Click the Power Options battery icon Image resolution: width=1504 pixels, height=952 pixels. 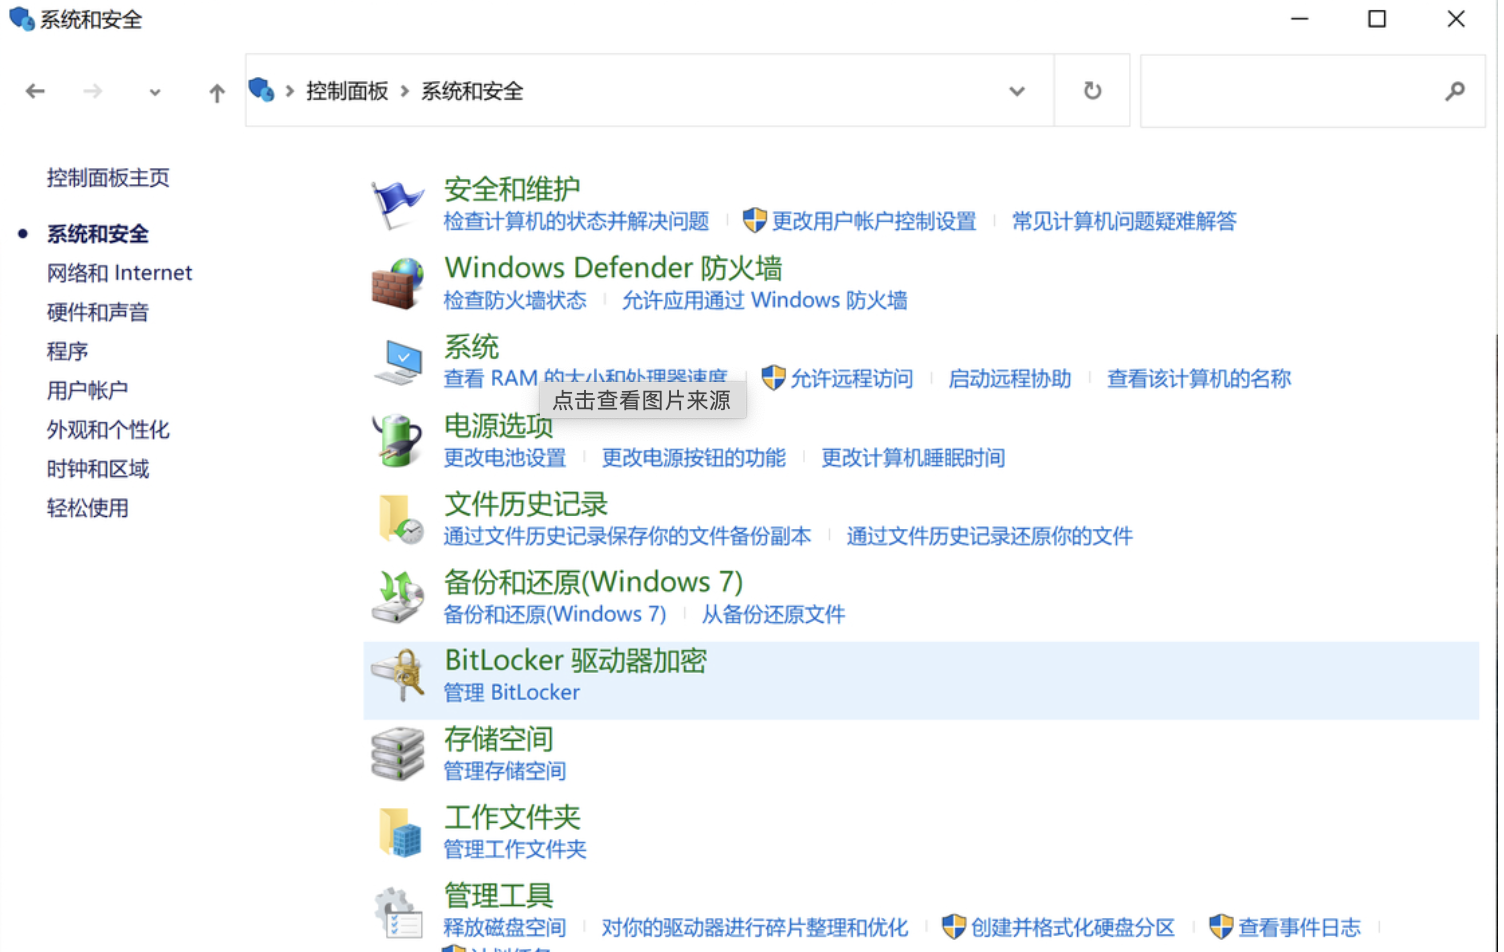tap(397, 440)
